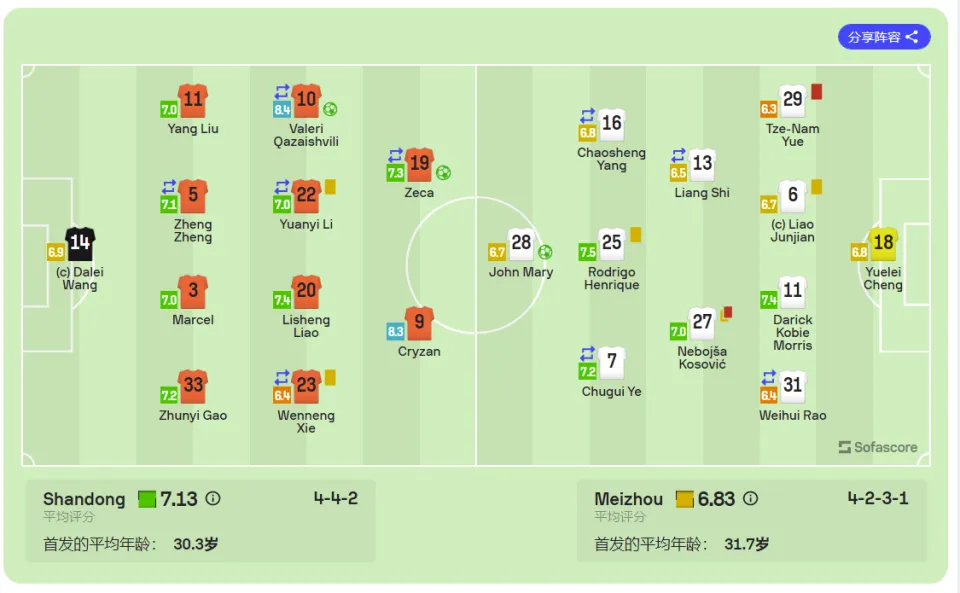
Task: Click substitution arrows above Chaosheng Yang
Action: click(x=587, y=115)
